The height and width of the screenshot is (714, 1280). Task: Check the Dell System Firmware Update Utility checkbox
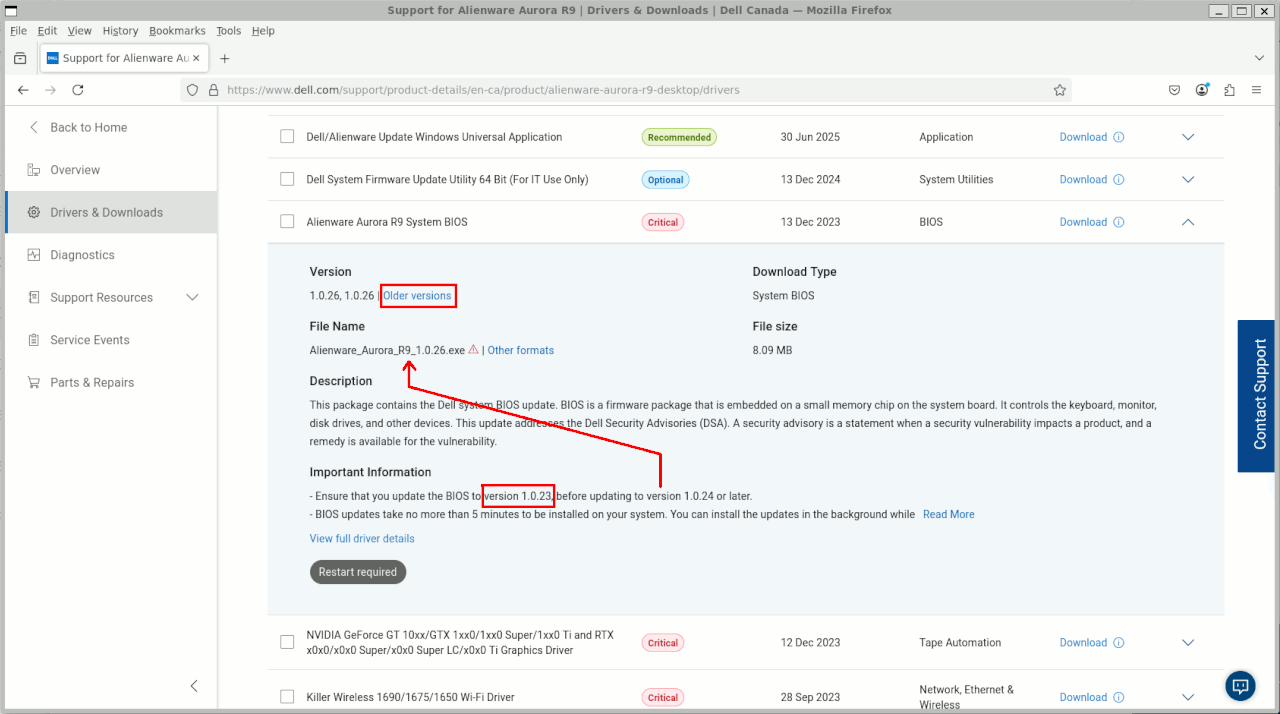287,179
